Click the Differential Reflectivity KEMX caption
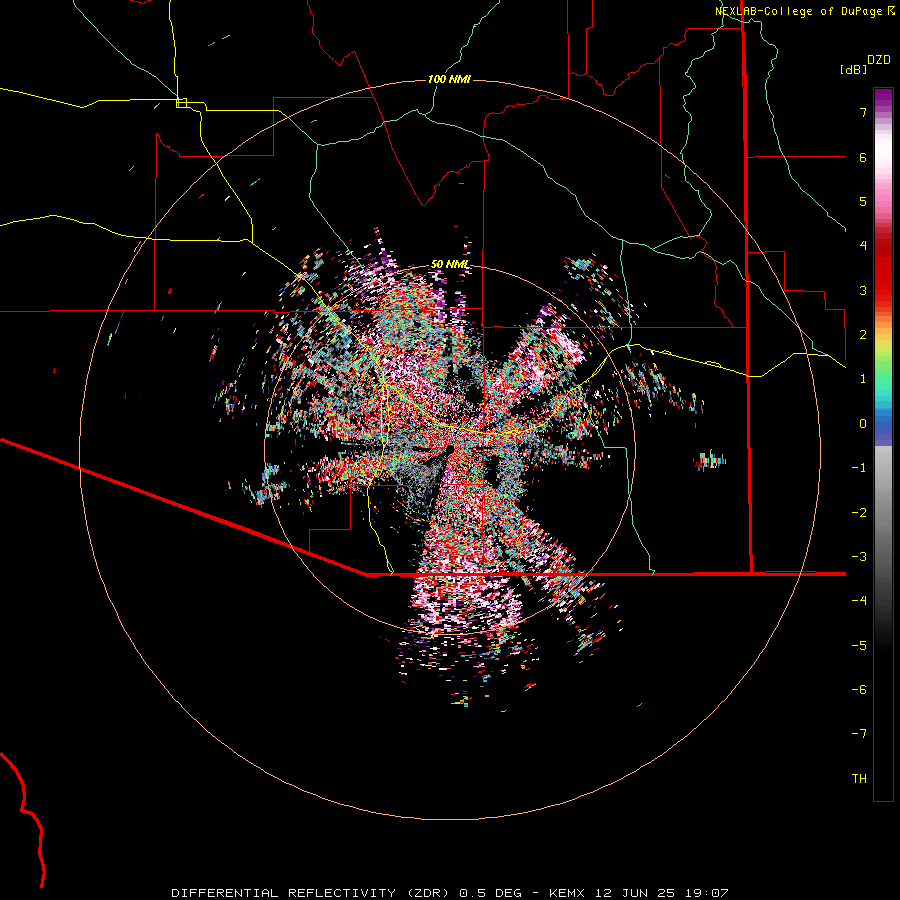Viewport: 900px width, 900px height. (450, 893)
